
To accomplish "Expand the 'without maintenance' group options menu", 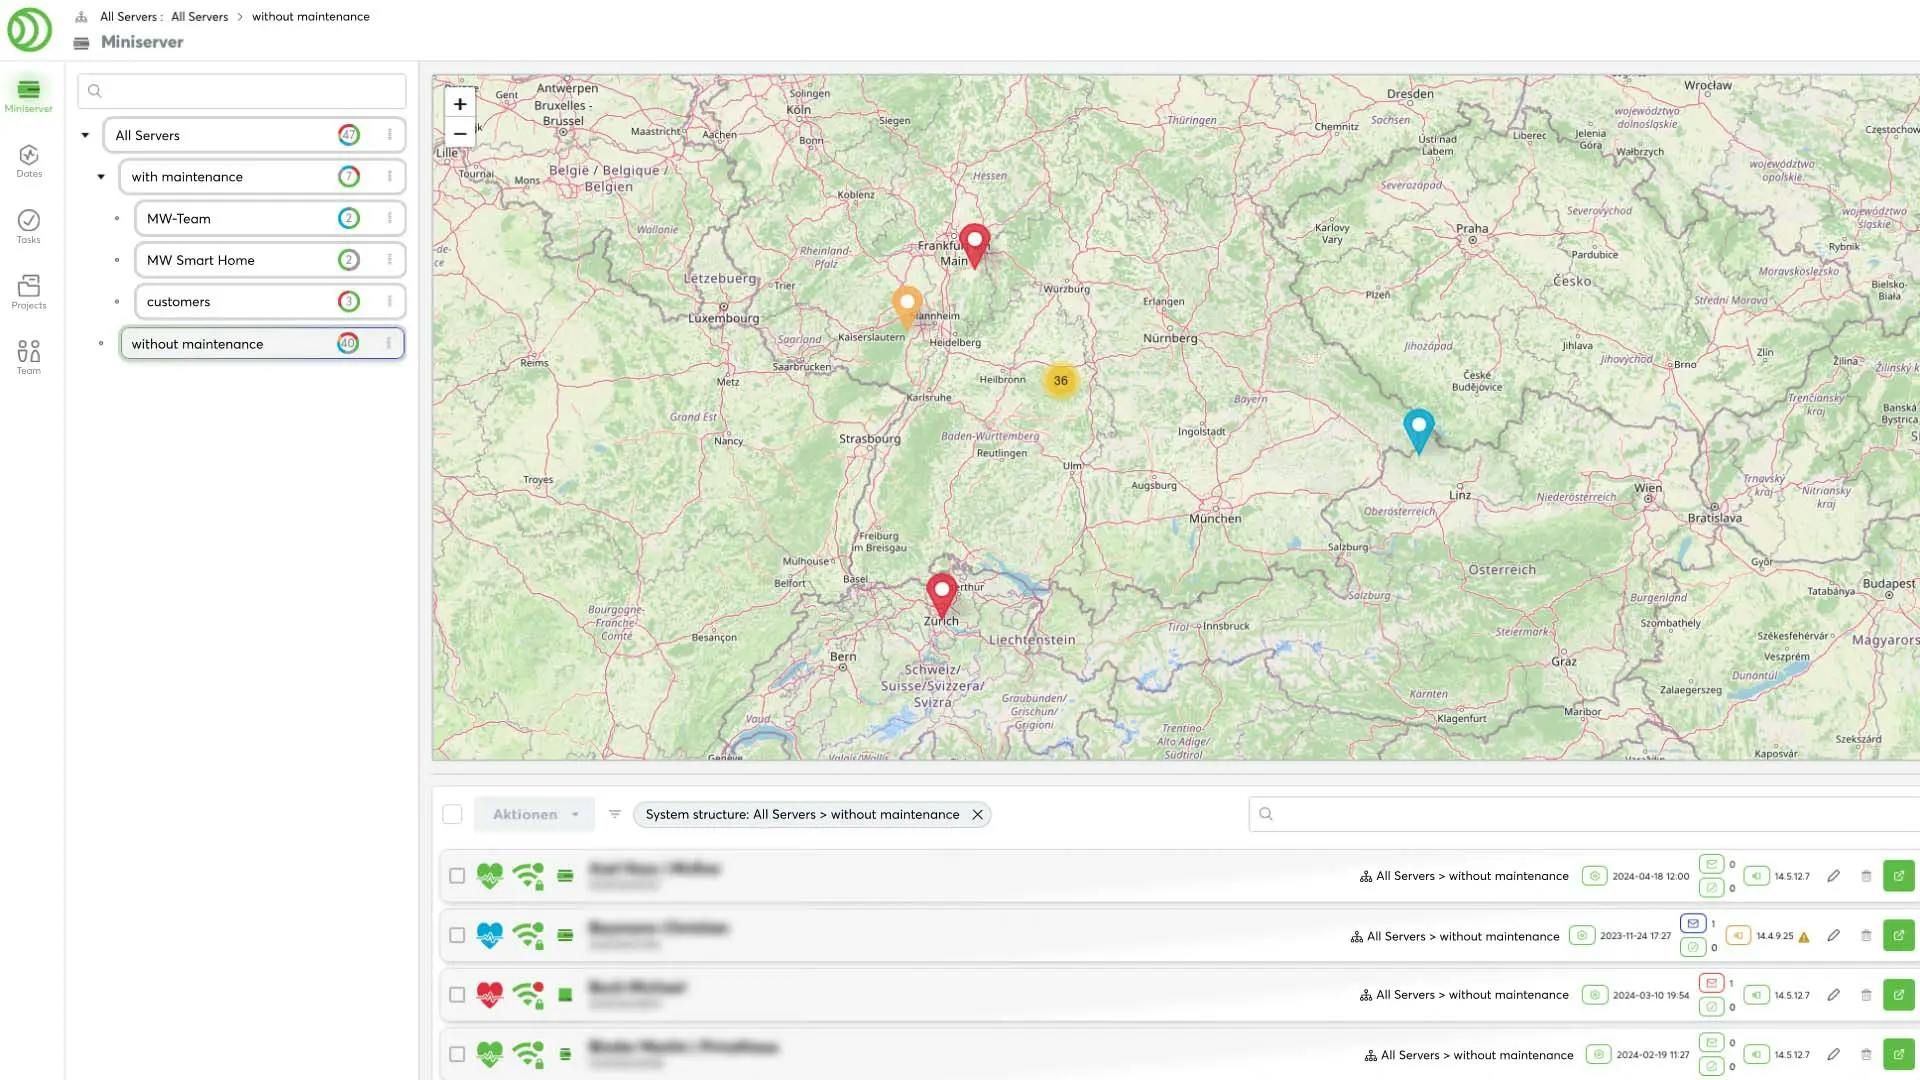I will click(x=388, y=343).
